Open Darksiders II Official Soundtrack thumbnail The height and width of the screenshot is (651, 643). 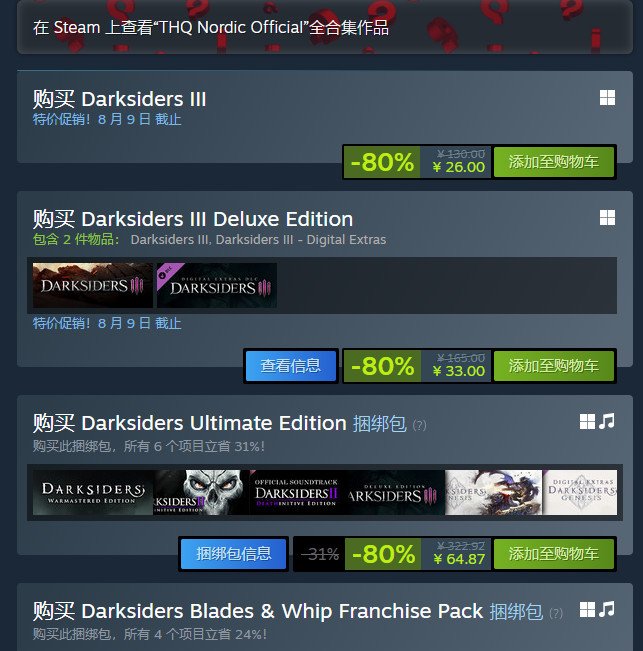pyautogui.click(x=297, y=492)
